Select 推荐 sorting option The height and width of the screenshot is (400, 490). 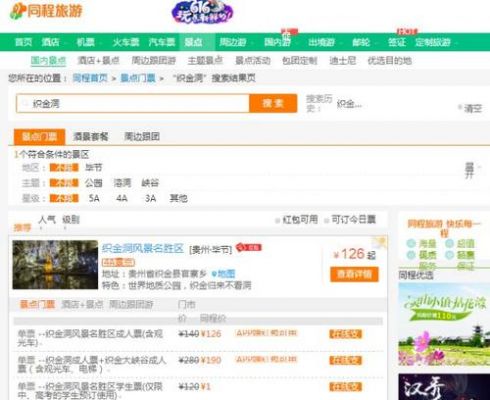[x=22, y=228]
